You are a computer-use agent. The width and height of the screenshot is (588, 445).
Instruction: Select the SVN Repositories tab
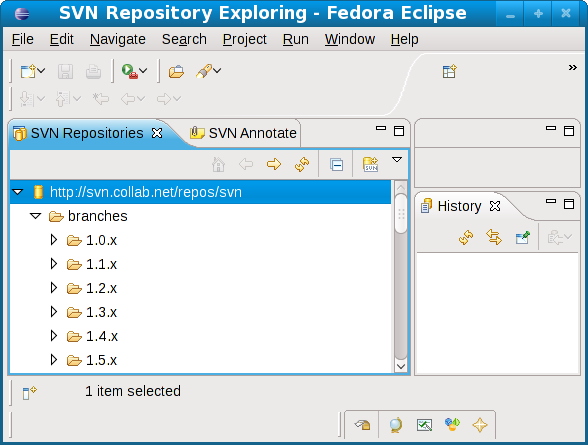87,133
